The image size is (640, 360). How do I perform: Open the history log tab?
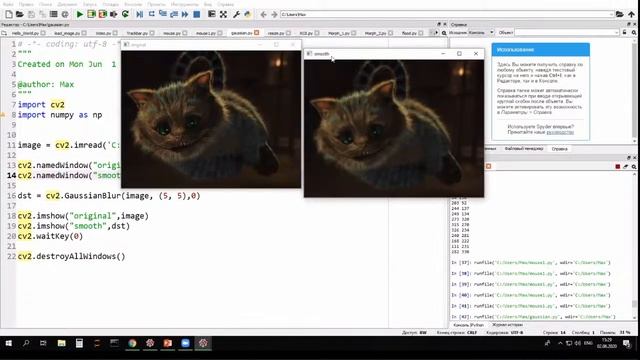(x=507, y=325)
